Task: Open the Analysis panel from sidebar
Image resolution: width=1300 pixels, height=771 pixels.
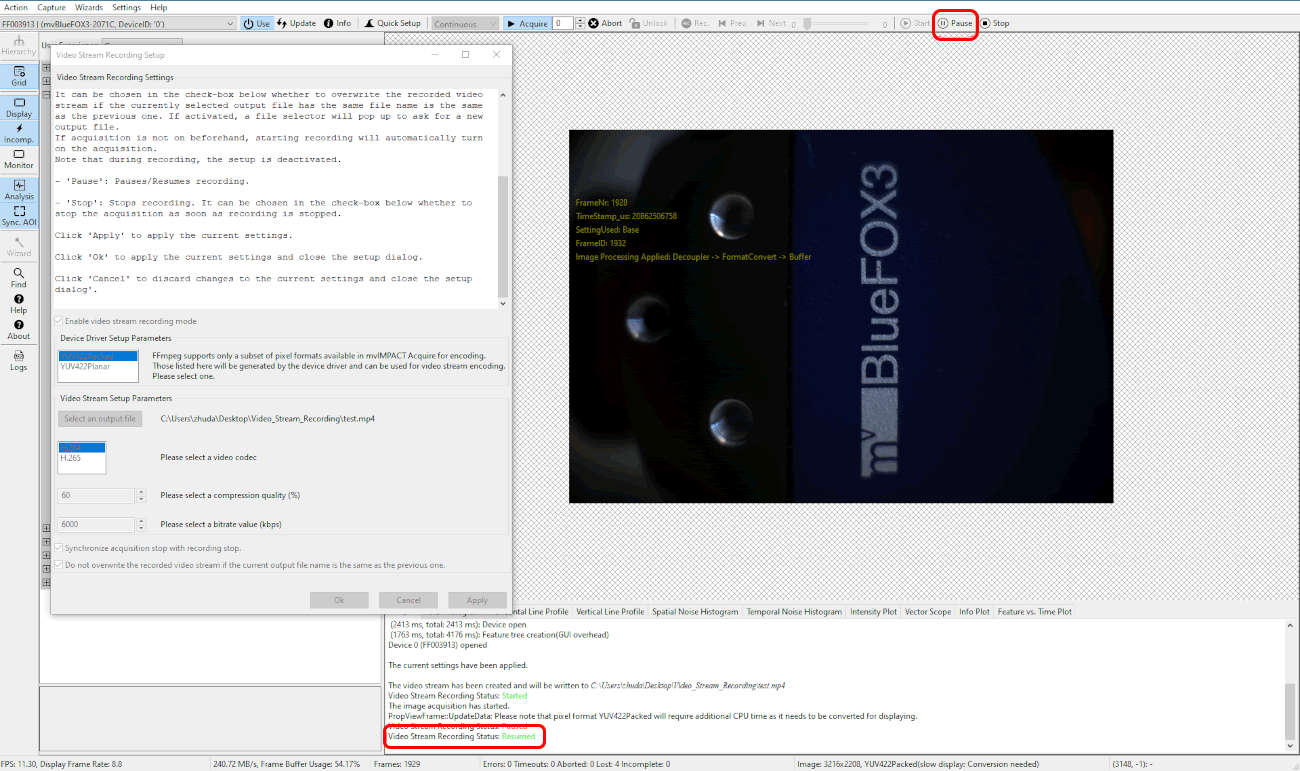Action: pyautogui.click(x=19, y=189)
